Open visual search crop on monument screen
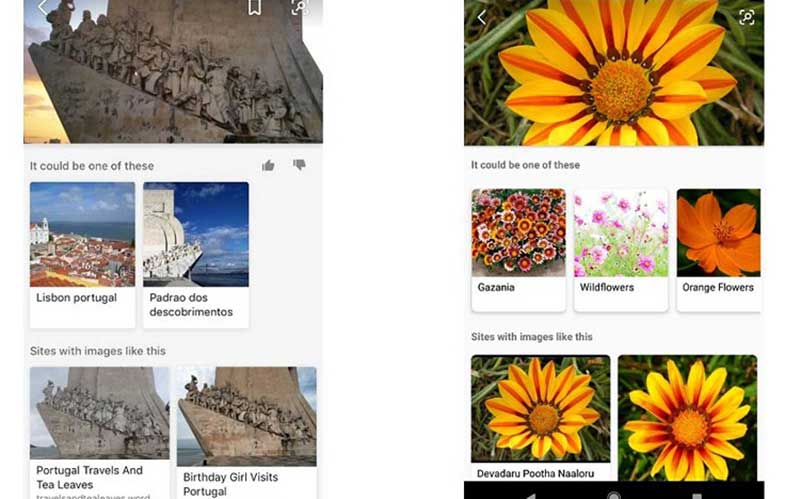The width and height of the screenshot is (800, 499). (299, 7)
